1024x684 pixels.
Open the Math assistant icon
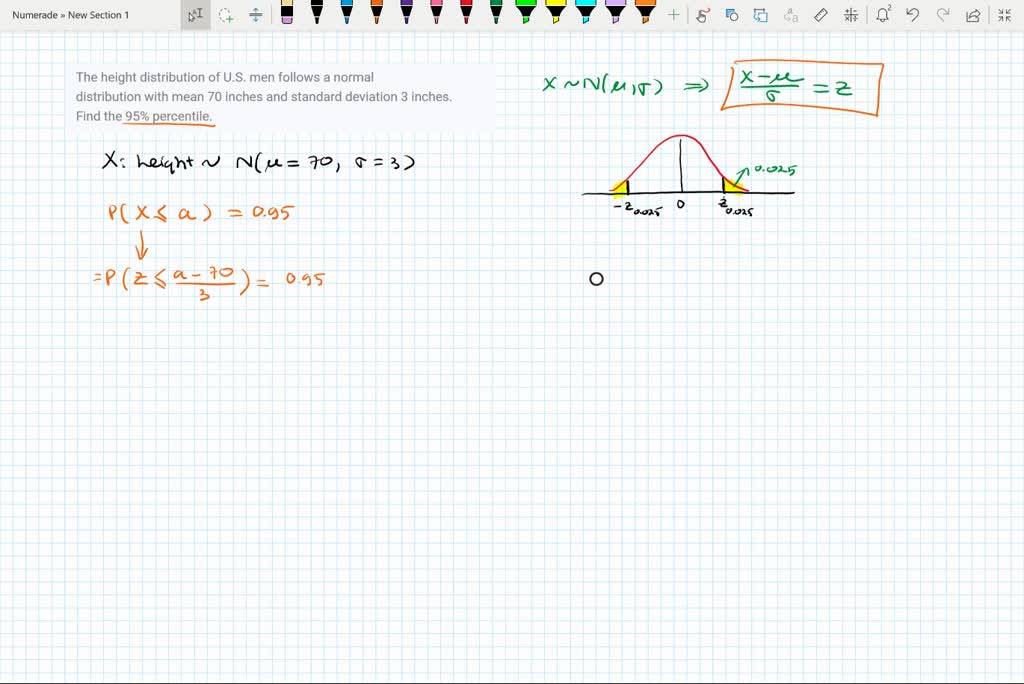(x=851, y=15)
